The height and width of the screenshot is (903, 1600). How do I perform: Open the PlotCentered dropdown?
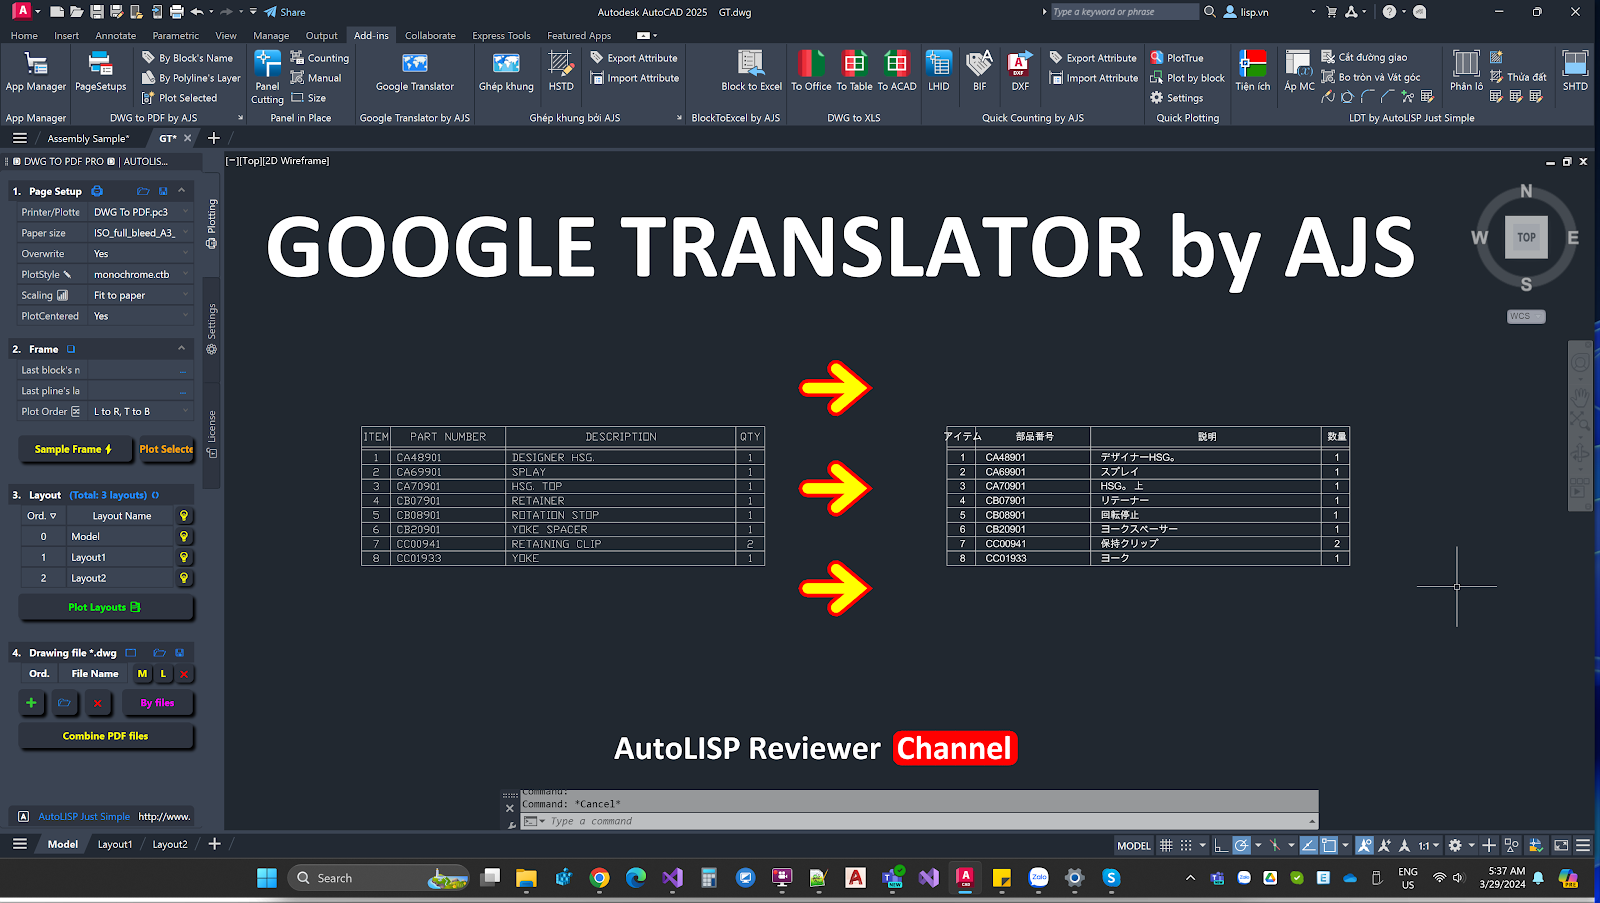pos(140,316)
